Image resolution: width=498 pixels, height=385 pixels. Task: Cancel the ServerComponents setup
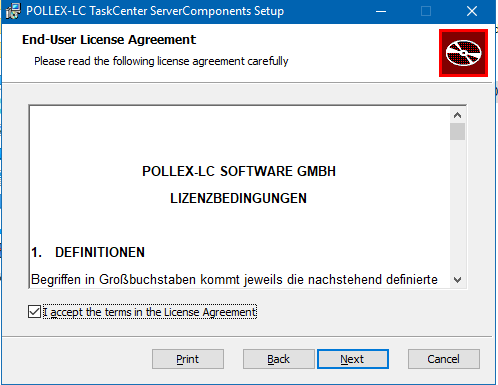[x=444, y=359]
